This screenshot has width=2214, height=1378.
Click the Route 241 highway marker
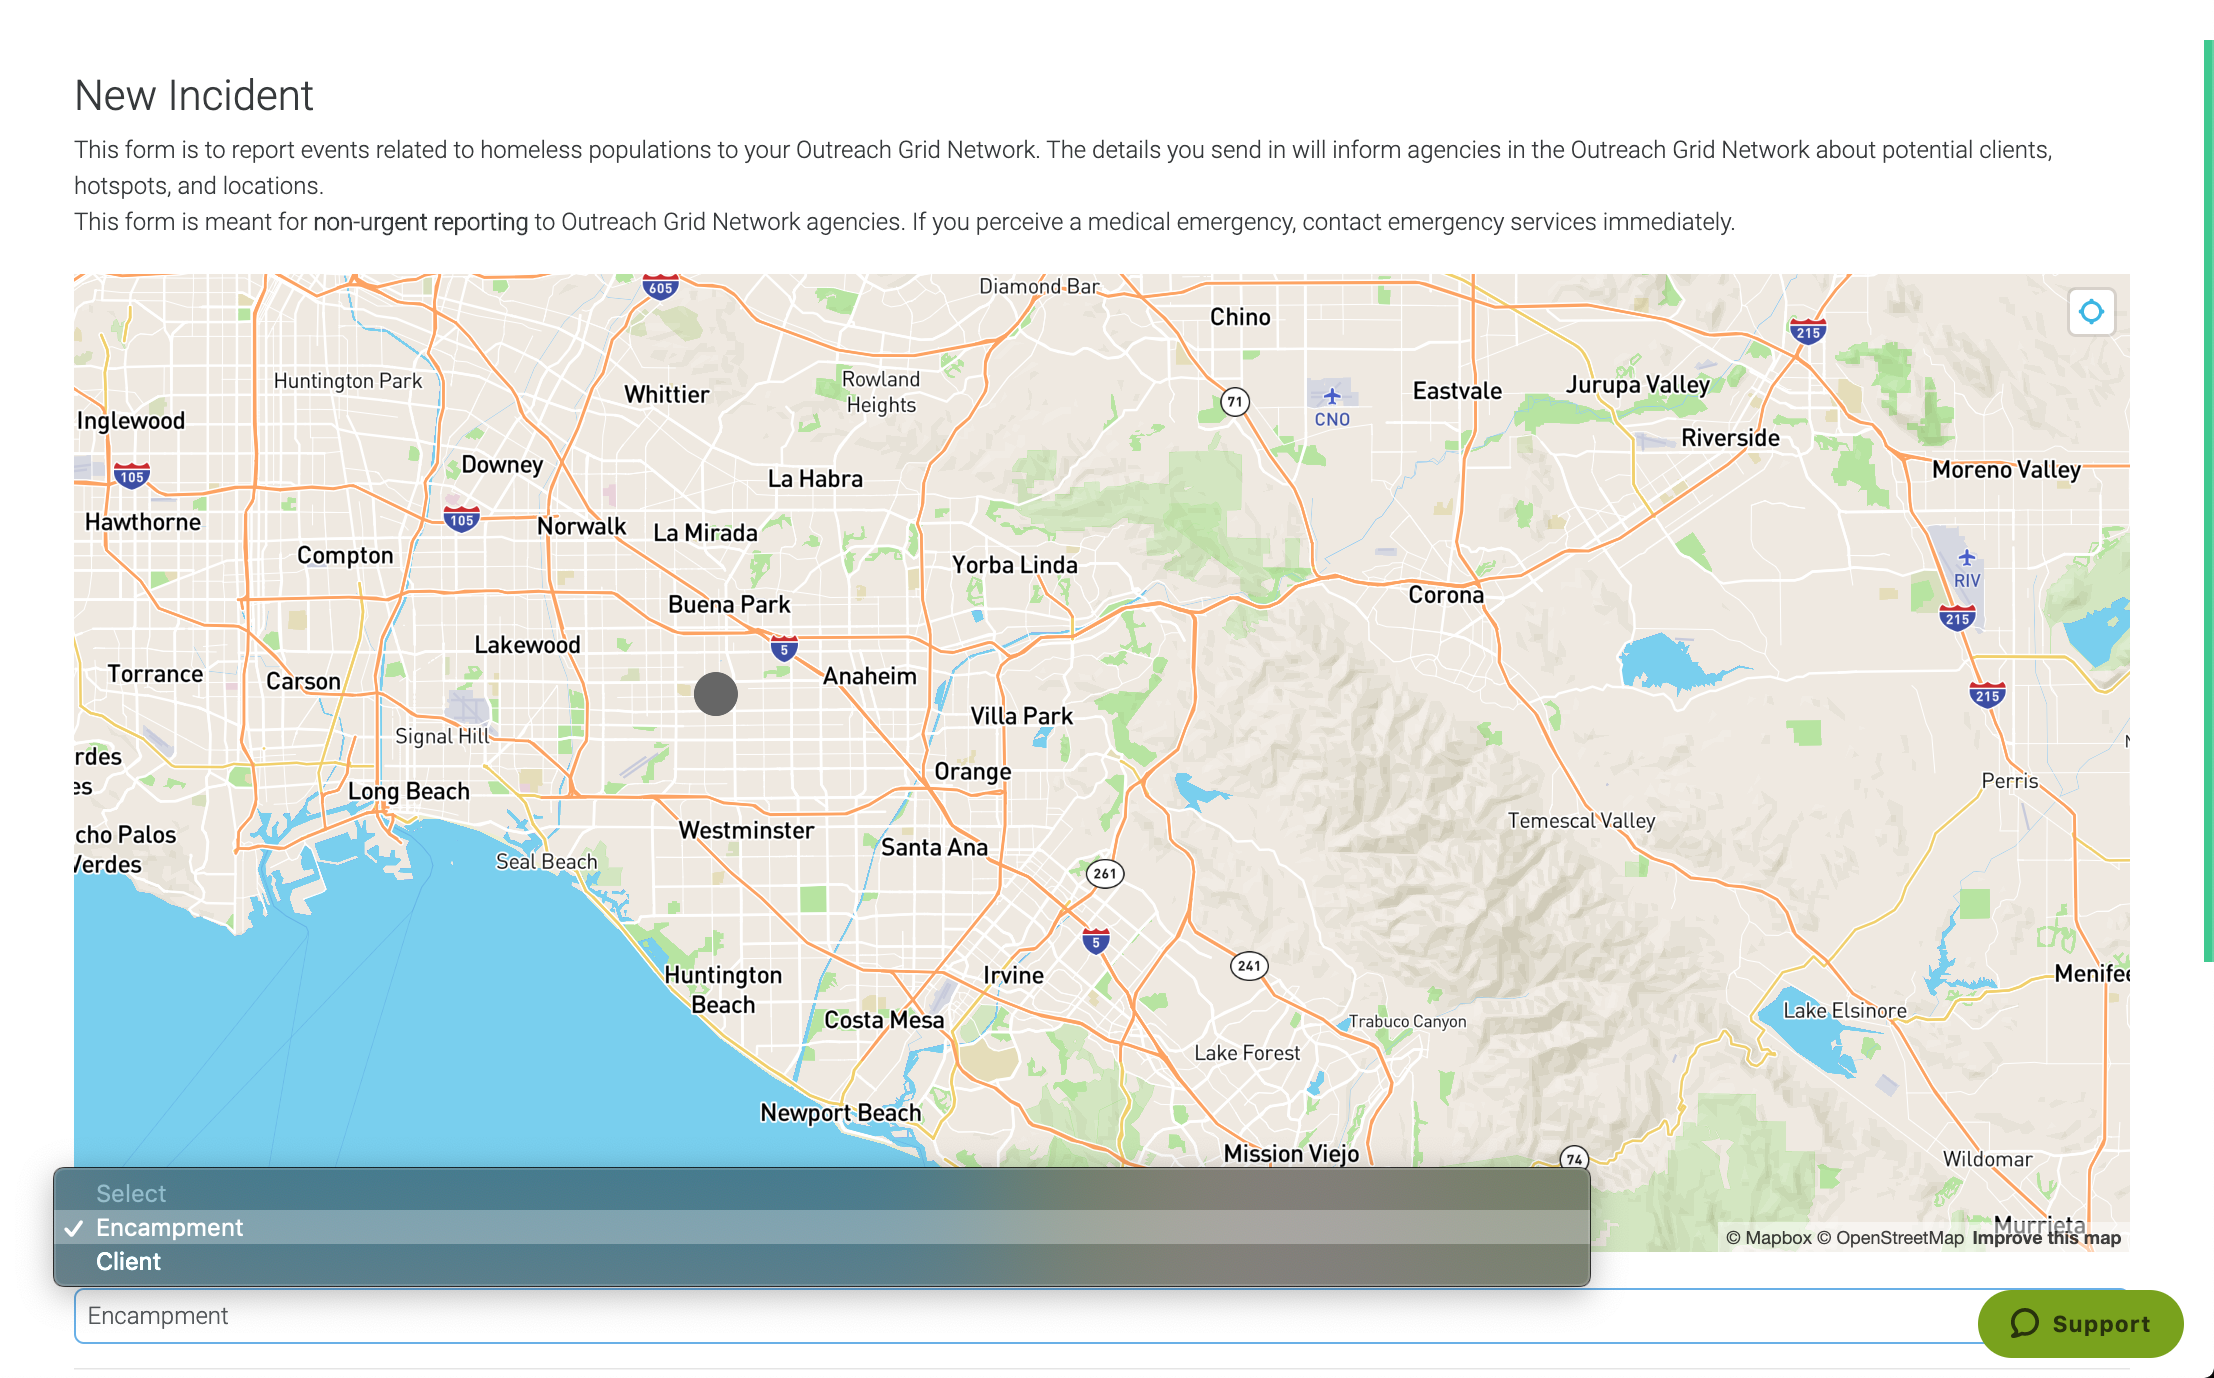(x=1249, y=965)
